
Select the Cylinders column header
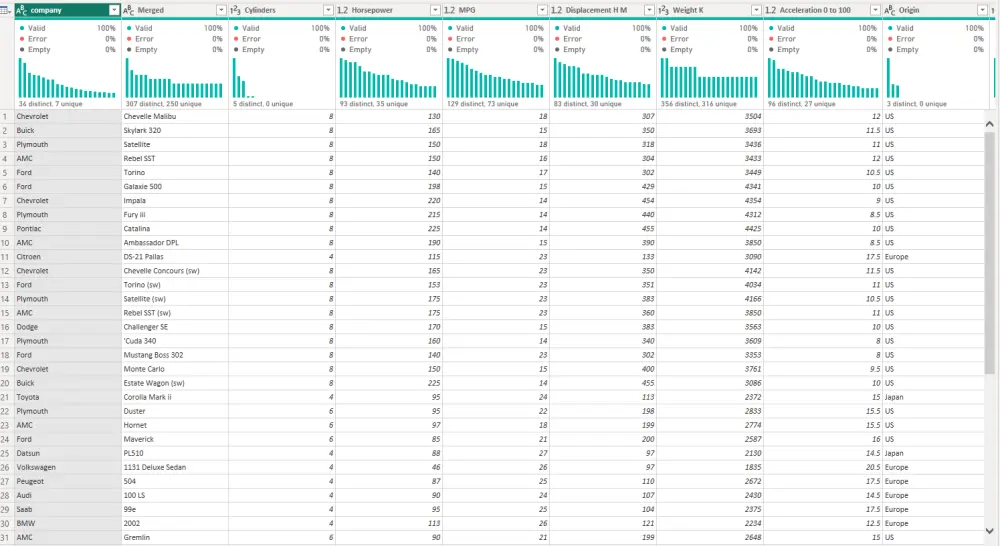point(281,10)
